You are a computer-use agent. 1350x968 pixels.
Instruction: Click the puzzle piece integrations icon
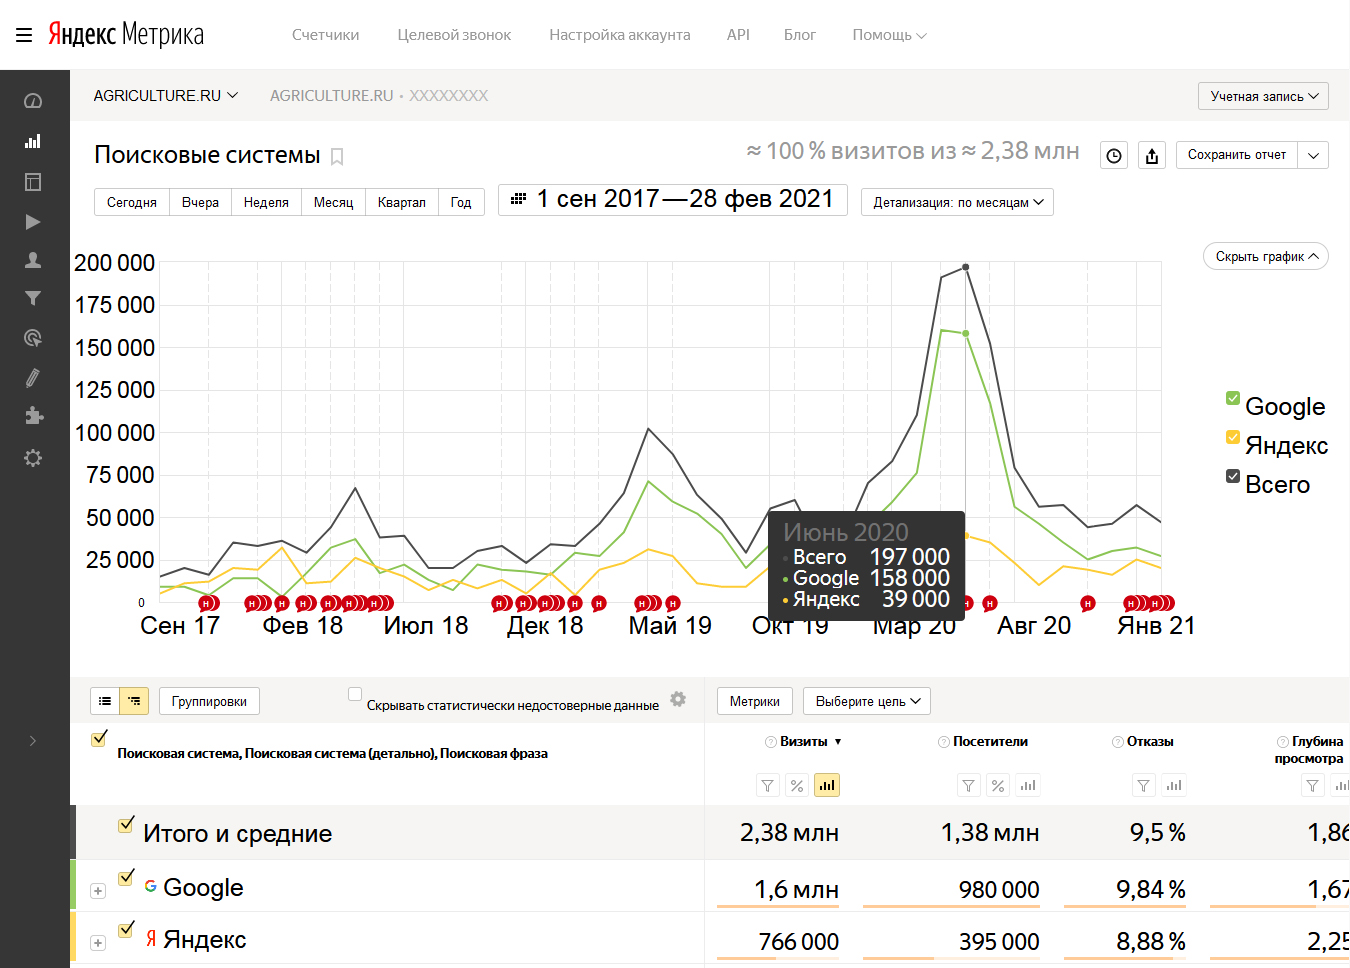[33, 416]
